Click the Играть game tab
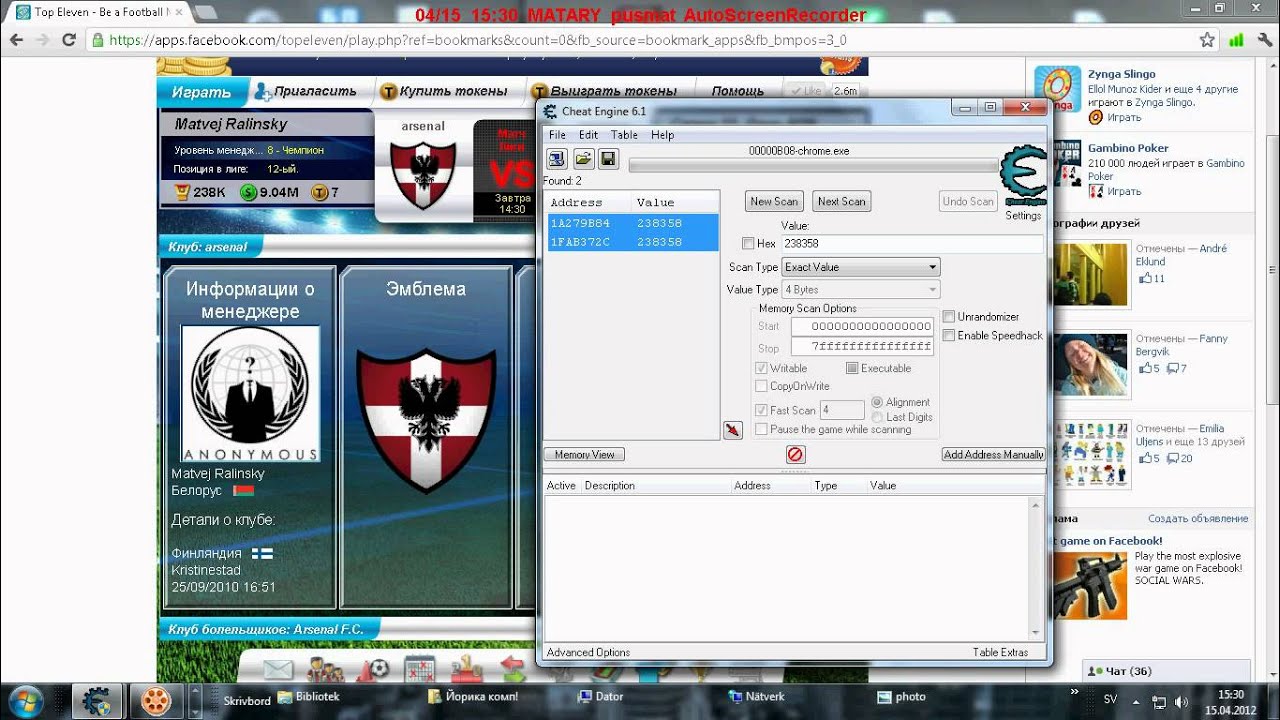This screenshot has width=1280, height=720. 201,92
